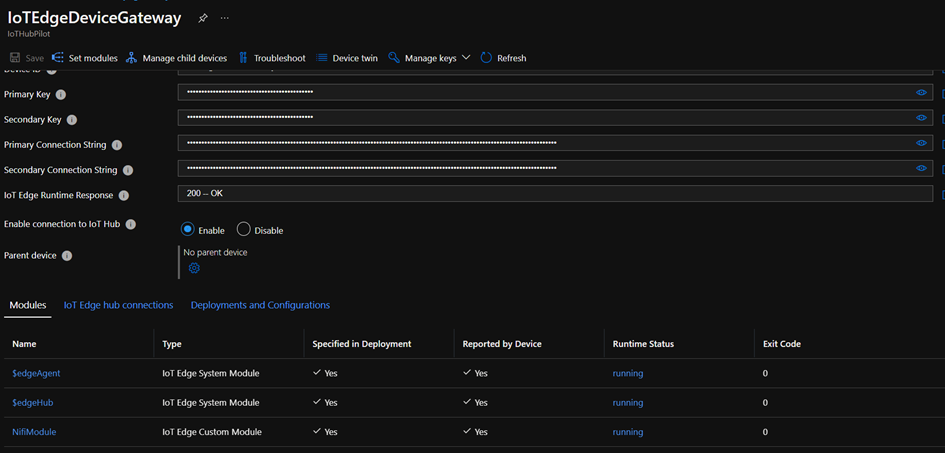This screenshot has height=453, width=945.
Task: Click the Type column header
Action: click(172, 344)
